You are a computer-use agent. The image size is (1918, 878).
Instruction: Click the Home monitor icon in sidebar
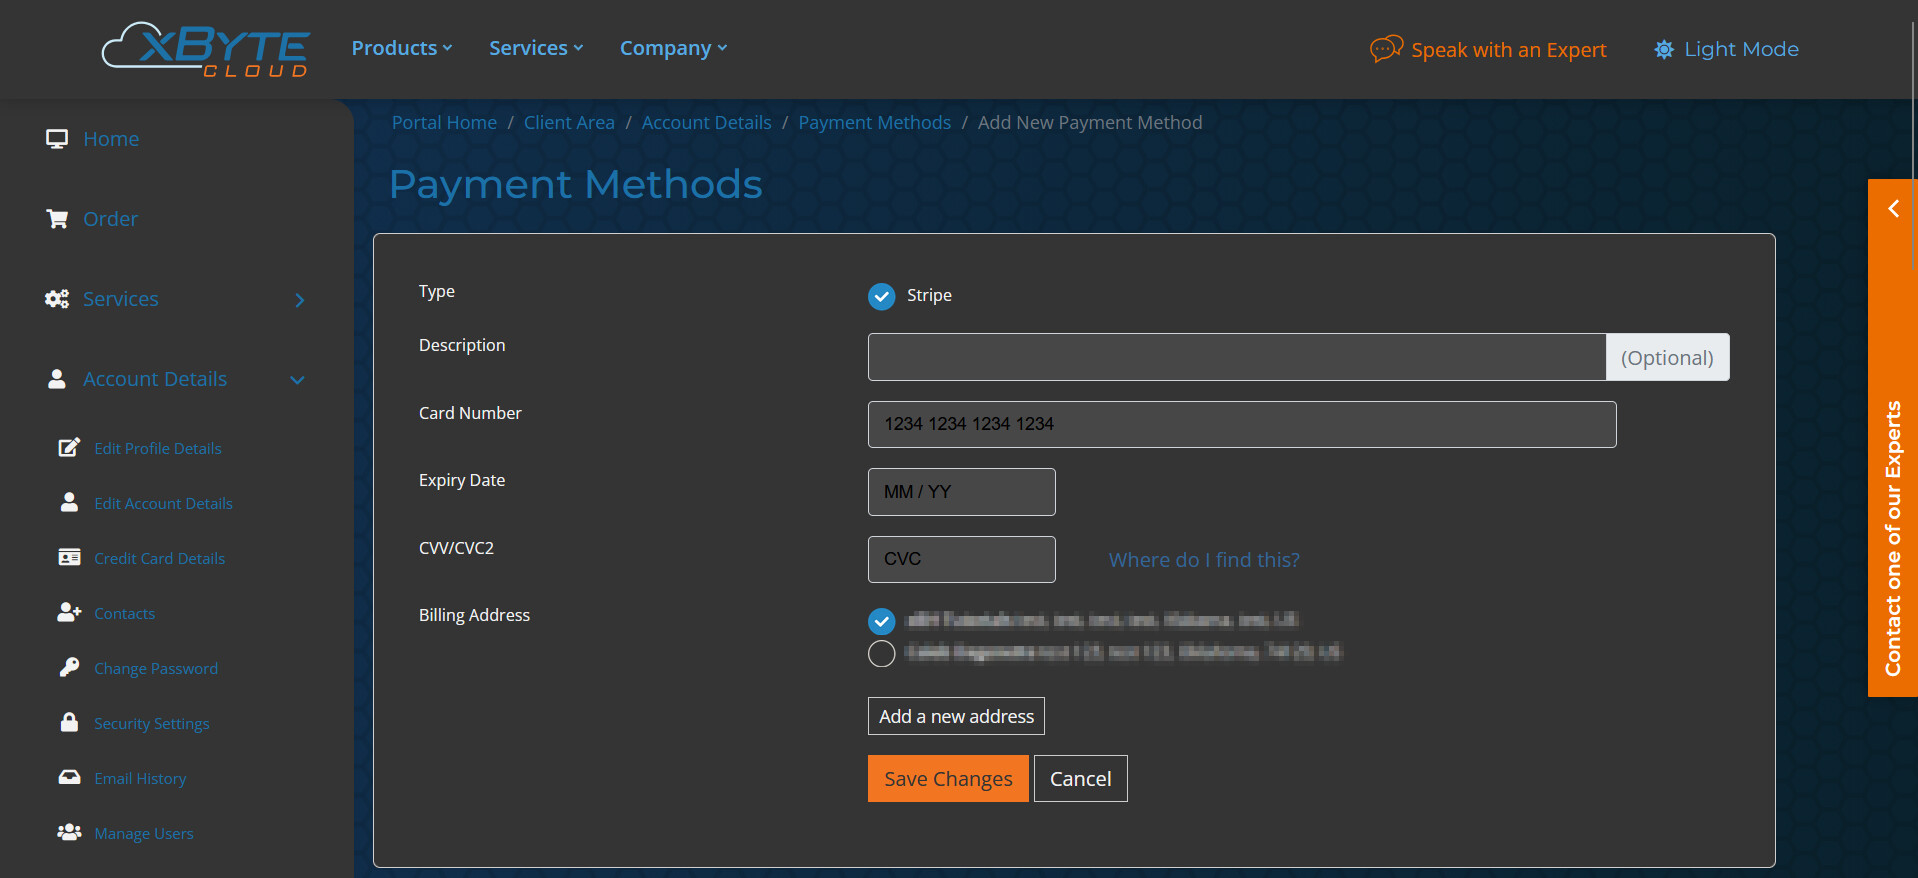[57, 139]
